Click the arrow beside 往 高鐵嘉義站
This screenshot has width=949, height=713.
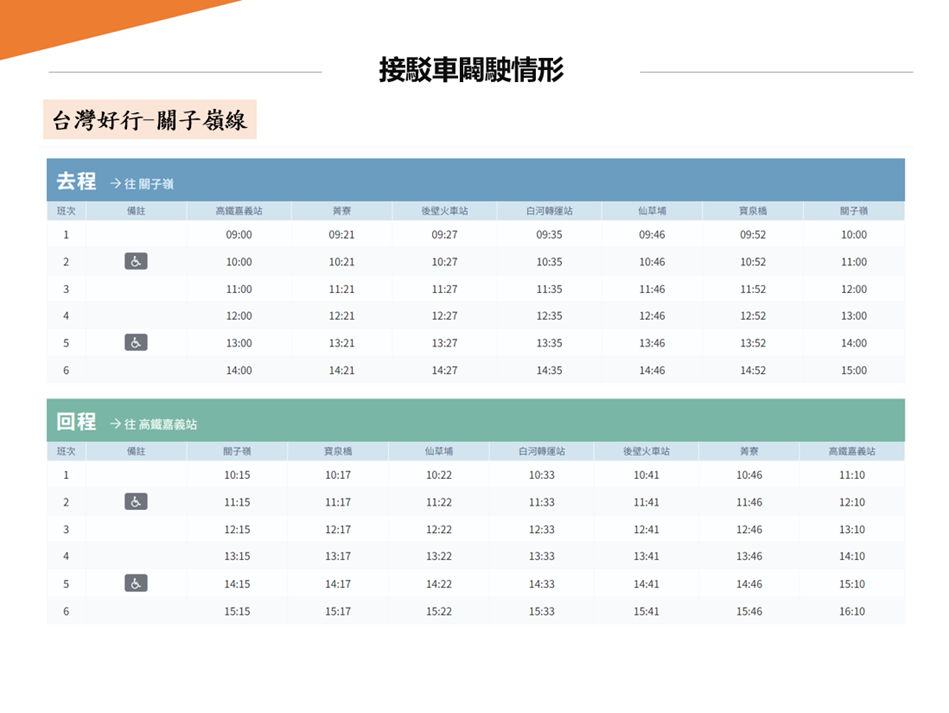click(x=115, y=424)
